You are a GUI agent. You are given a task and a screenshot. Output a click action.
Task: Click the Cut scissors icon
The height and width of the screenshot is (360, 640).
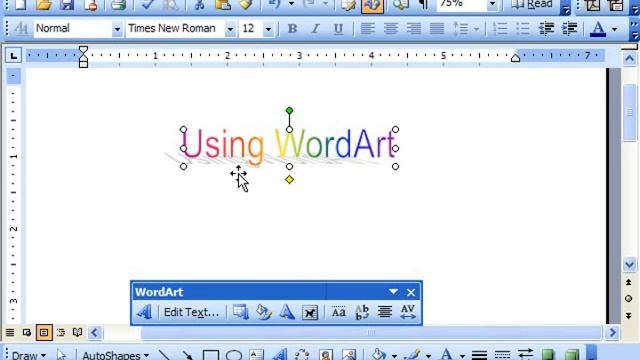point(200,5)
